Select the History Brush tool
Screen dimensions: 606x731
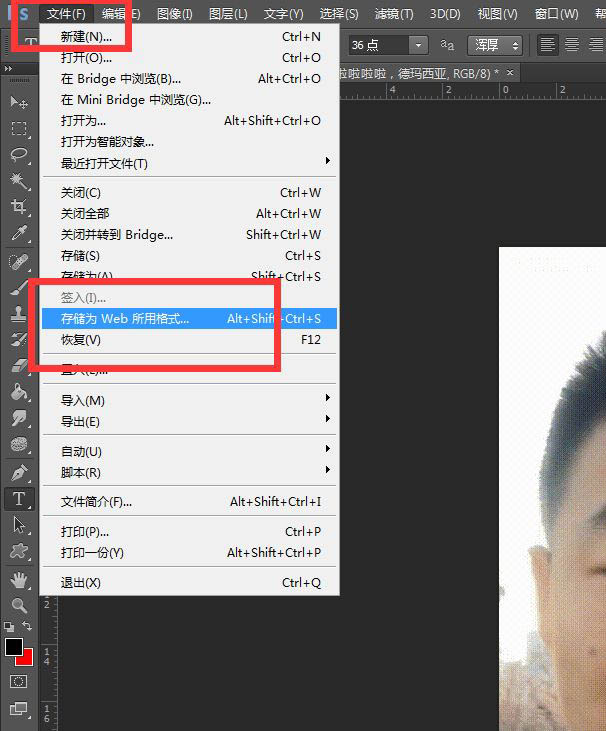pos(19,339)
